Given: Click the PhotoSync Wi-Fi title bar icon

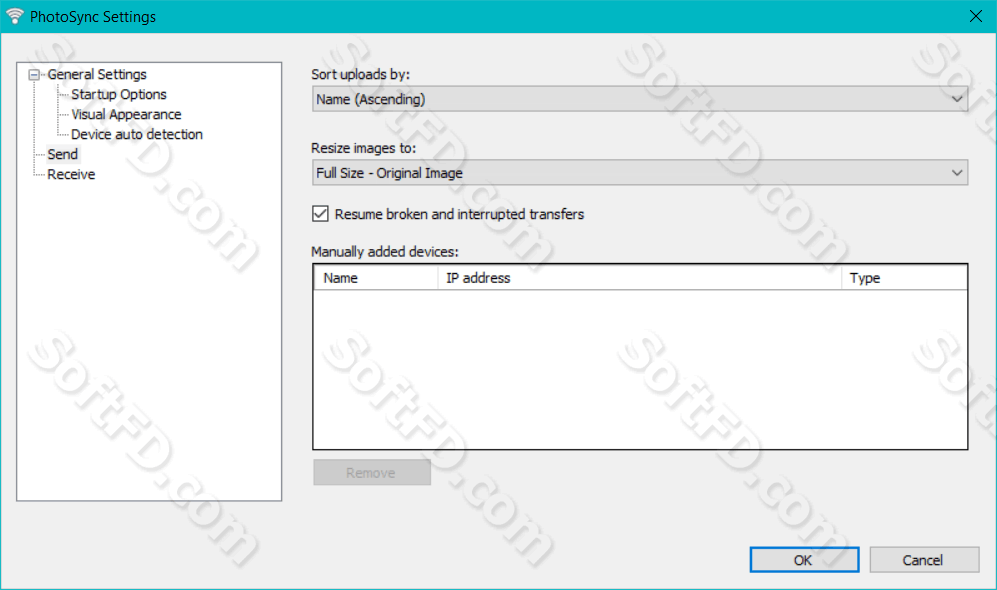Looking at the screenshot, I should 14,17.
